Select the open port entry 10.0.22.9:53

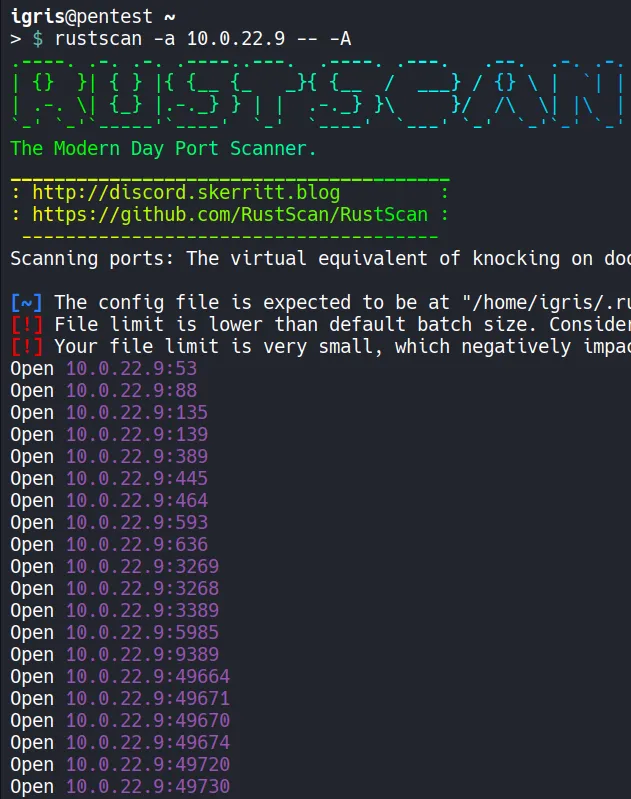click(131, 368)
